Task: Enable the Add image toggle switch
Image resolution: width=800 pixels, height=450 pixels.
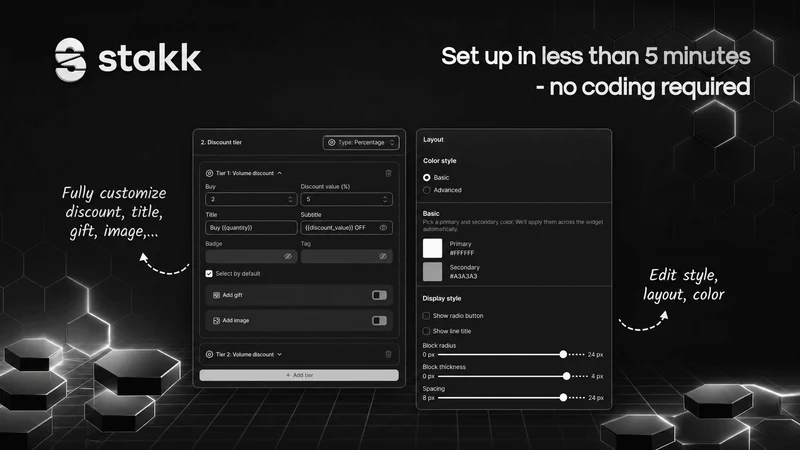Action: click(x=379, y=320)
